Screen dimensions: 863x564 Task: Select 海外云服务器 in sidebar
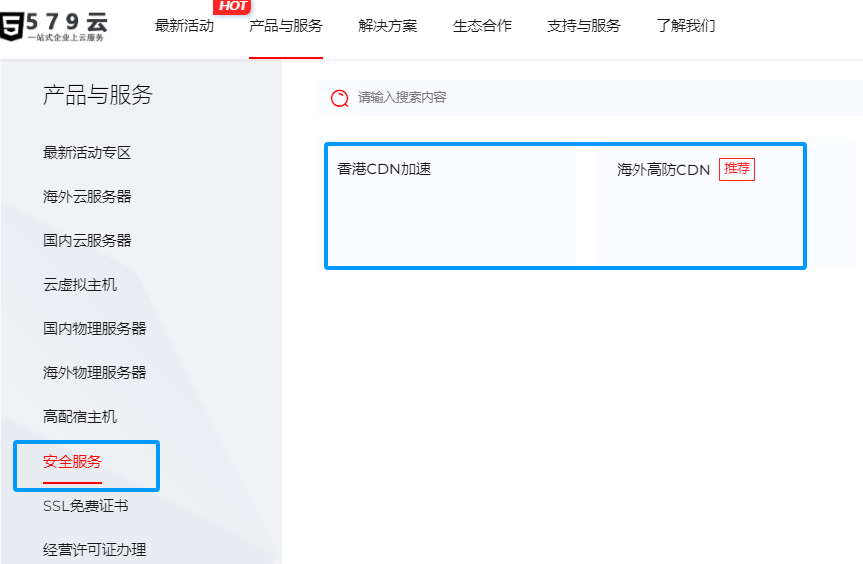click(x=87, y=197)
